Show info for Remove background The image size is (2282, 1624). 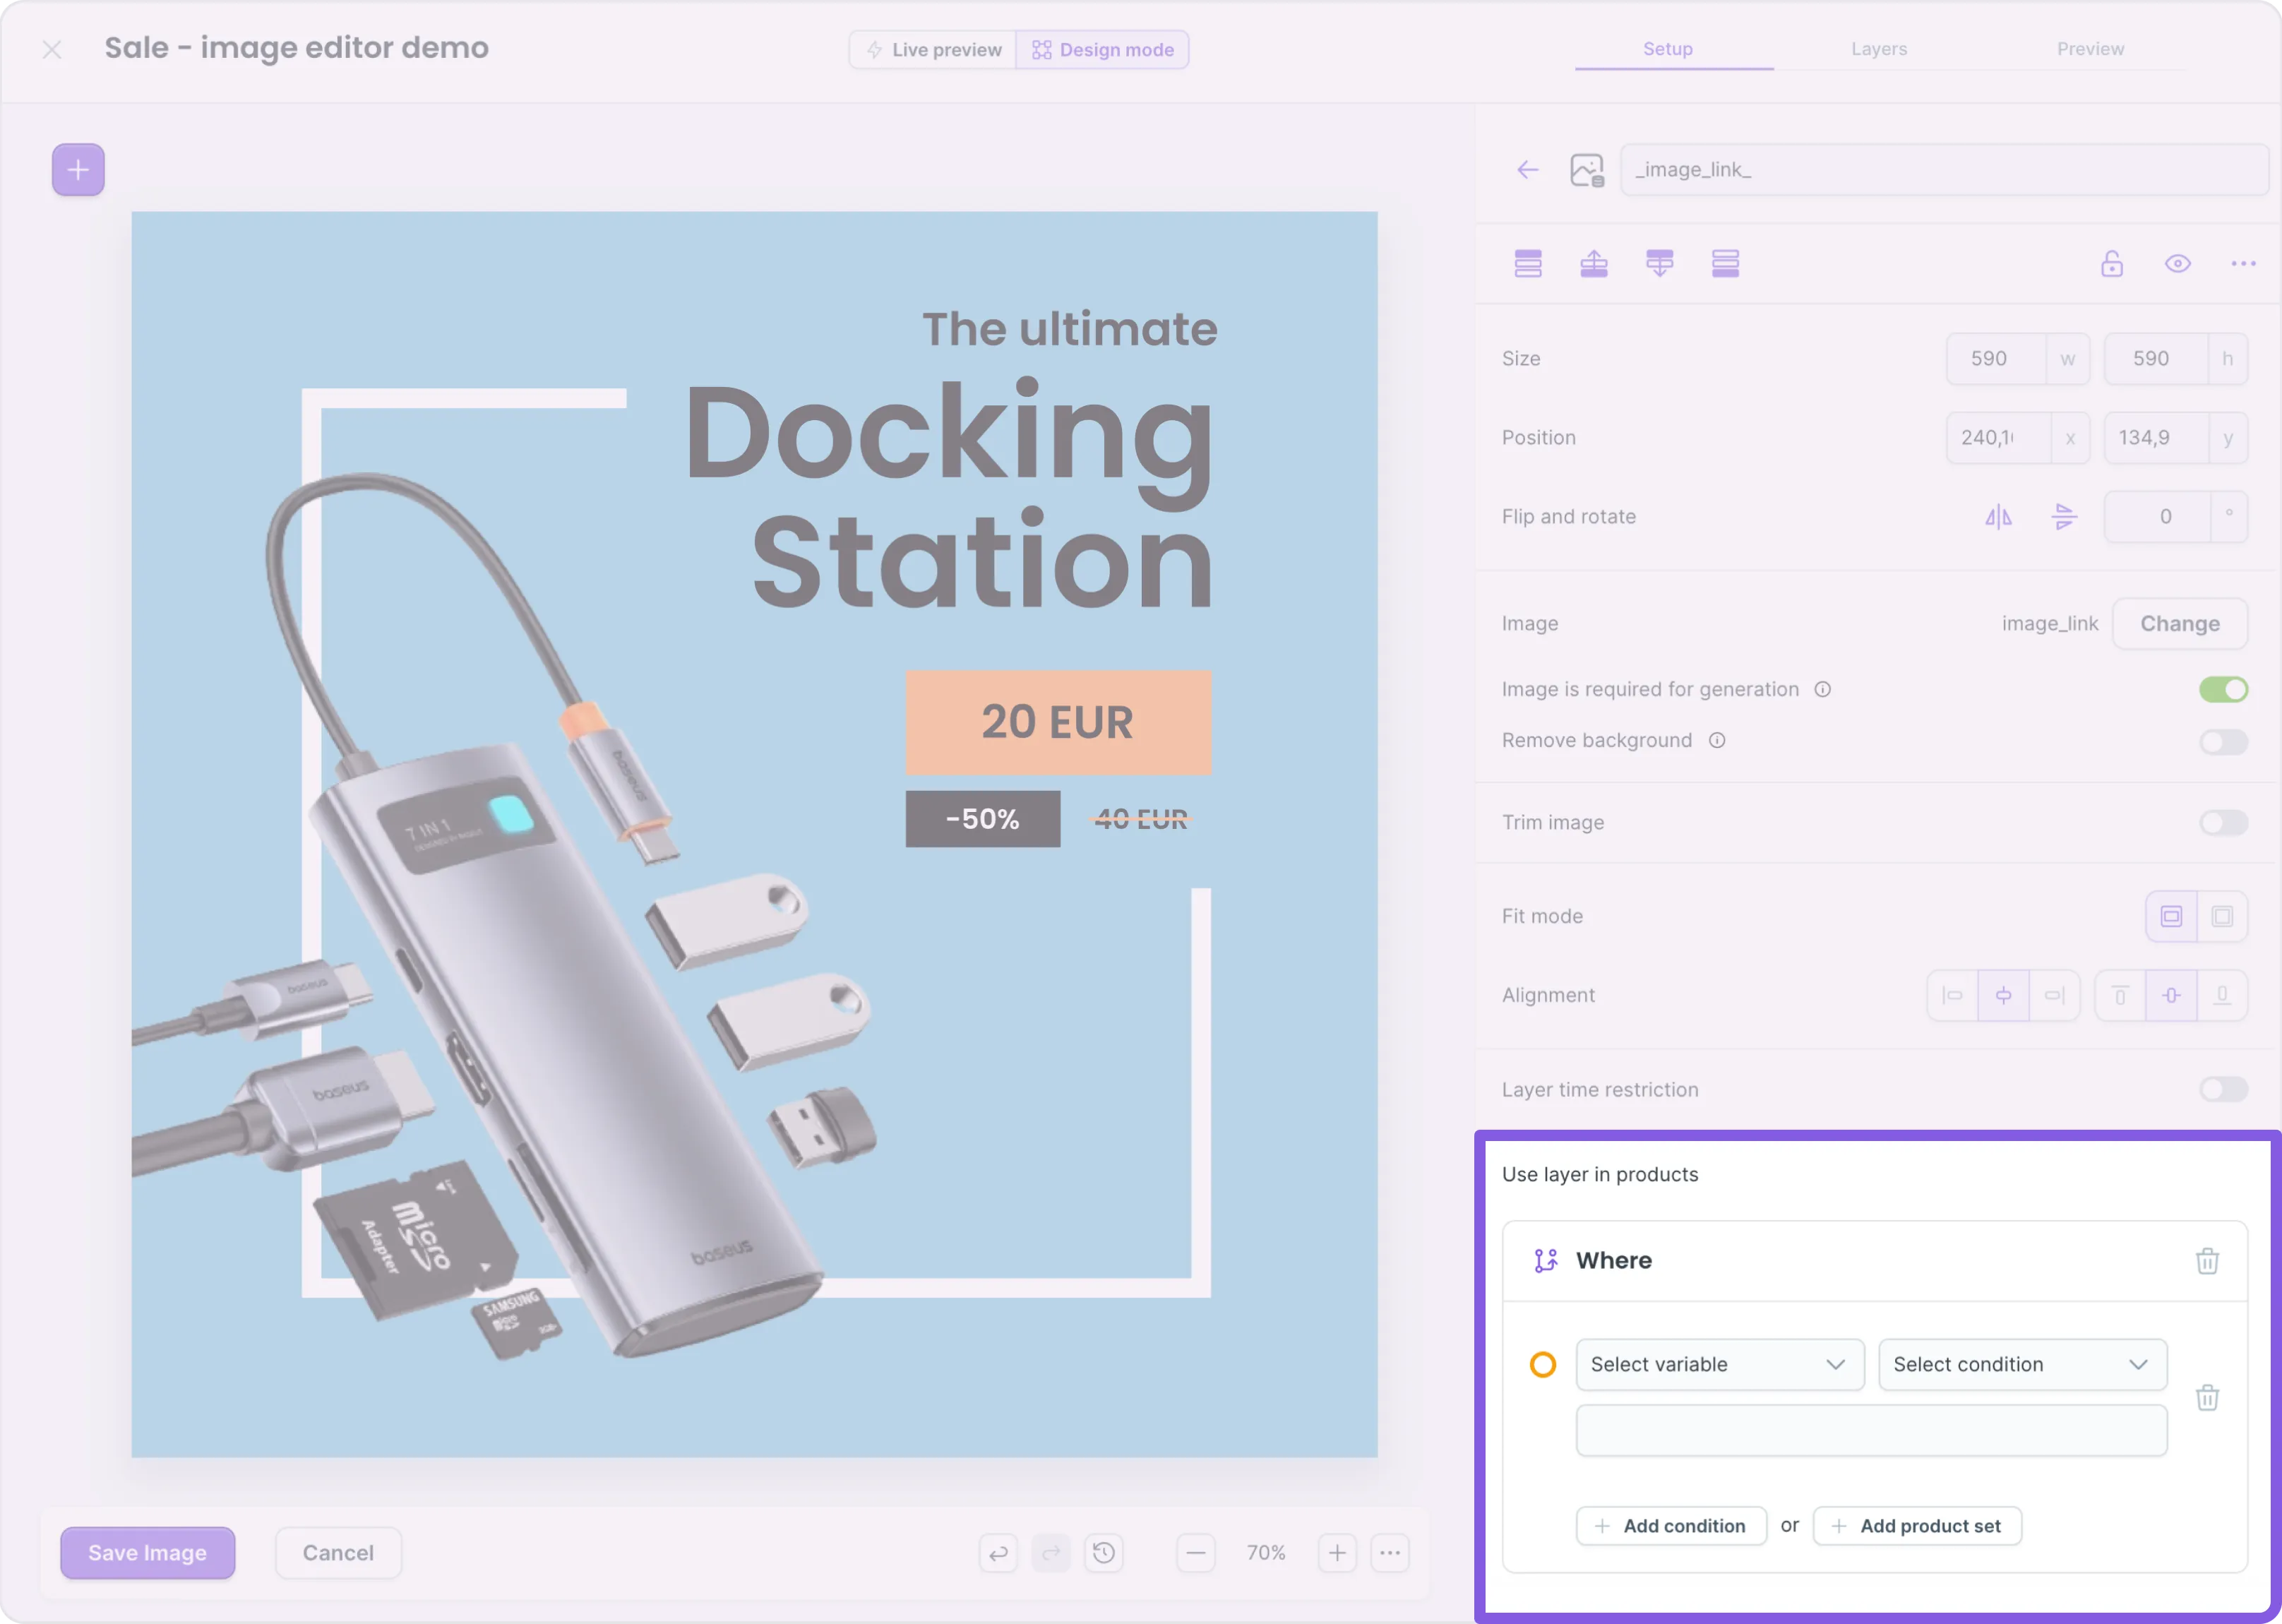[1717, 741]
